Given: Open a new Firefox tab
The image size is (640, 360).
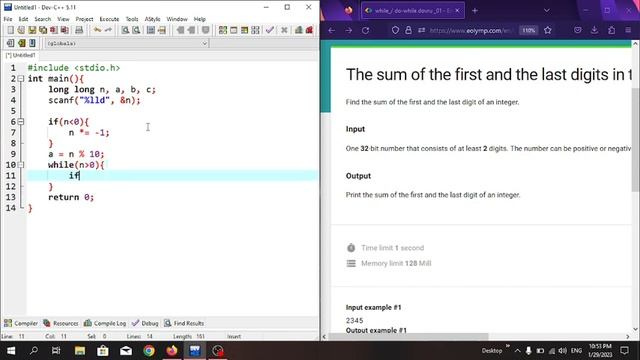Looking at the screenshot, I should [x=475, y=11].
